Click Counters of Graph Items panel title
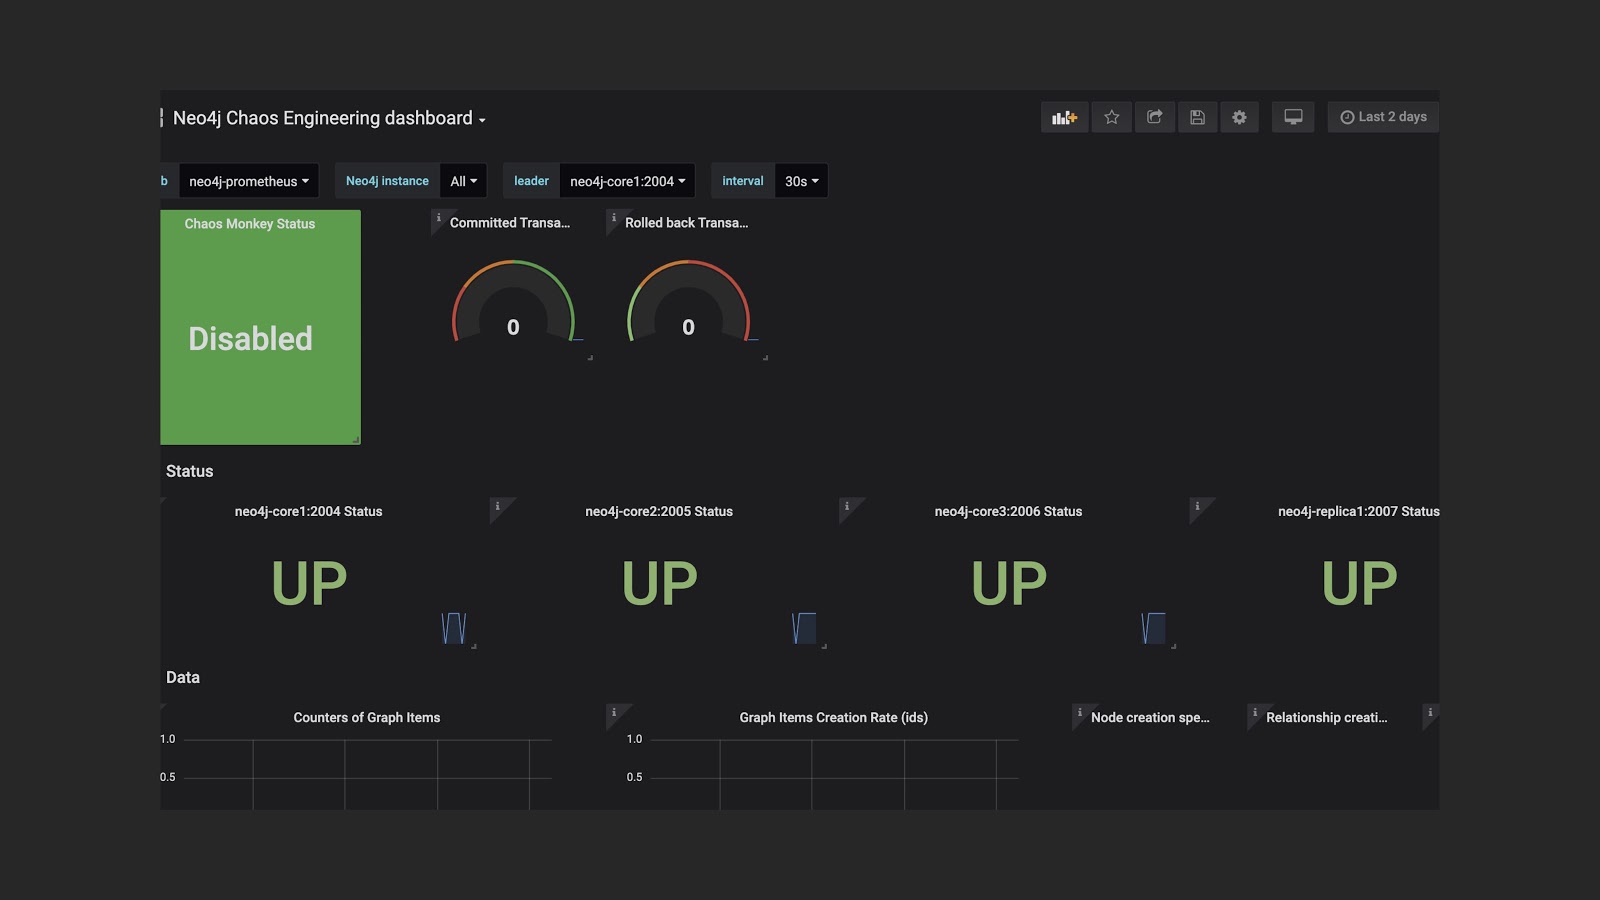This screenshot has height=900, width=1600. point(367,717)
